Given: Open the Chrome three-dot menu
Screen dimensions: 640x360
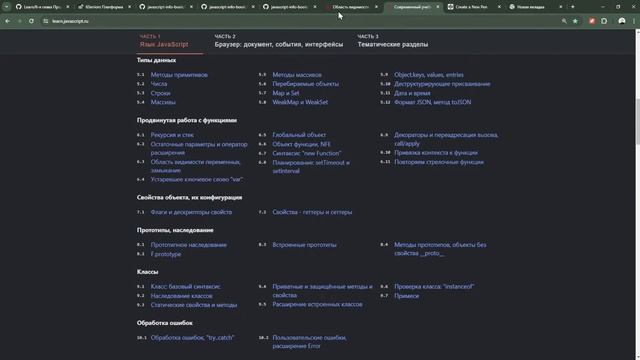Looking at the screenshot, I should (634, 21).
